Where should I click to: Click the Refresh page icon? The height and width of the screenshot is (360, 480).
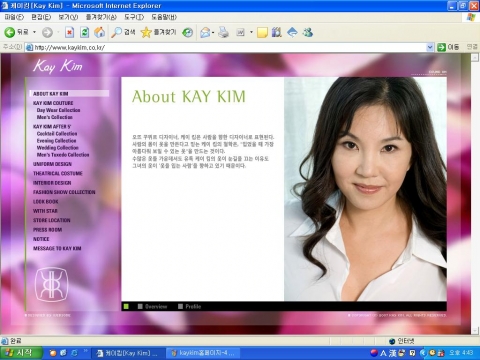pos(85,32)
